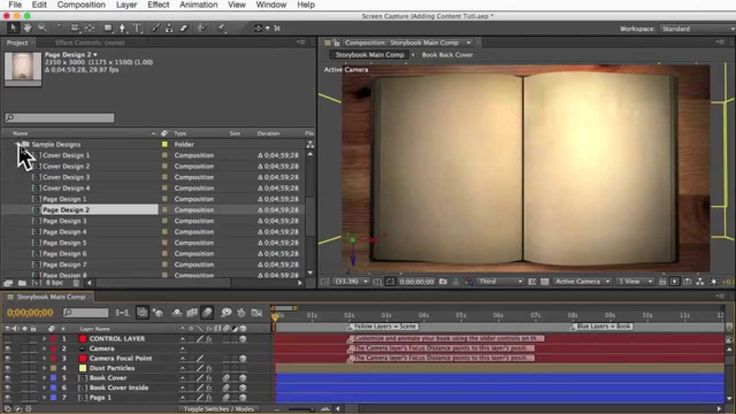Collapse the Sample Designs folder
This screenshot has width=736, height=414.
pyautogui.click(x=17, y=145)
